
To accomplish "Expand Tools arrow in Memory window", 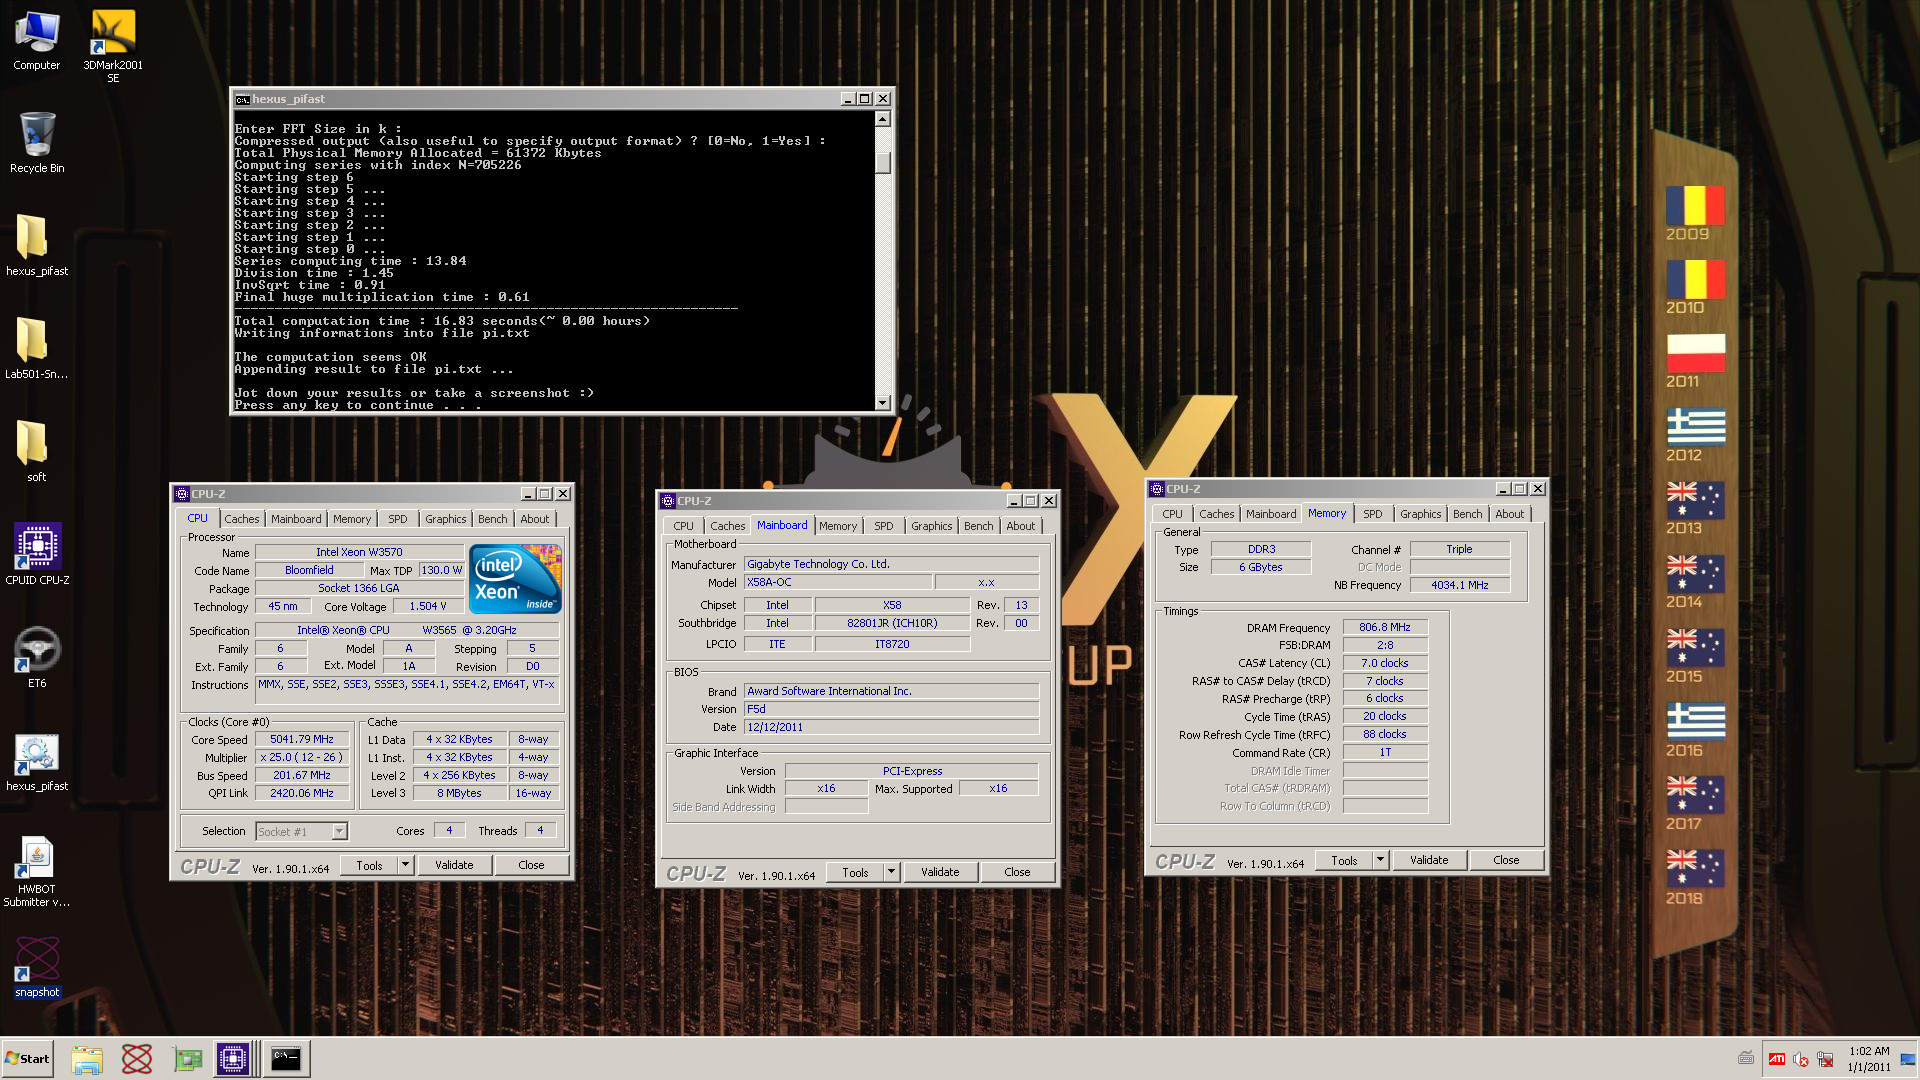I will [1380, 860].
